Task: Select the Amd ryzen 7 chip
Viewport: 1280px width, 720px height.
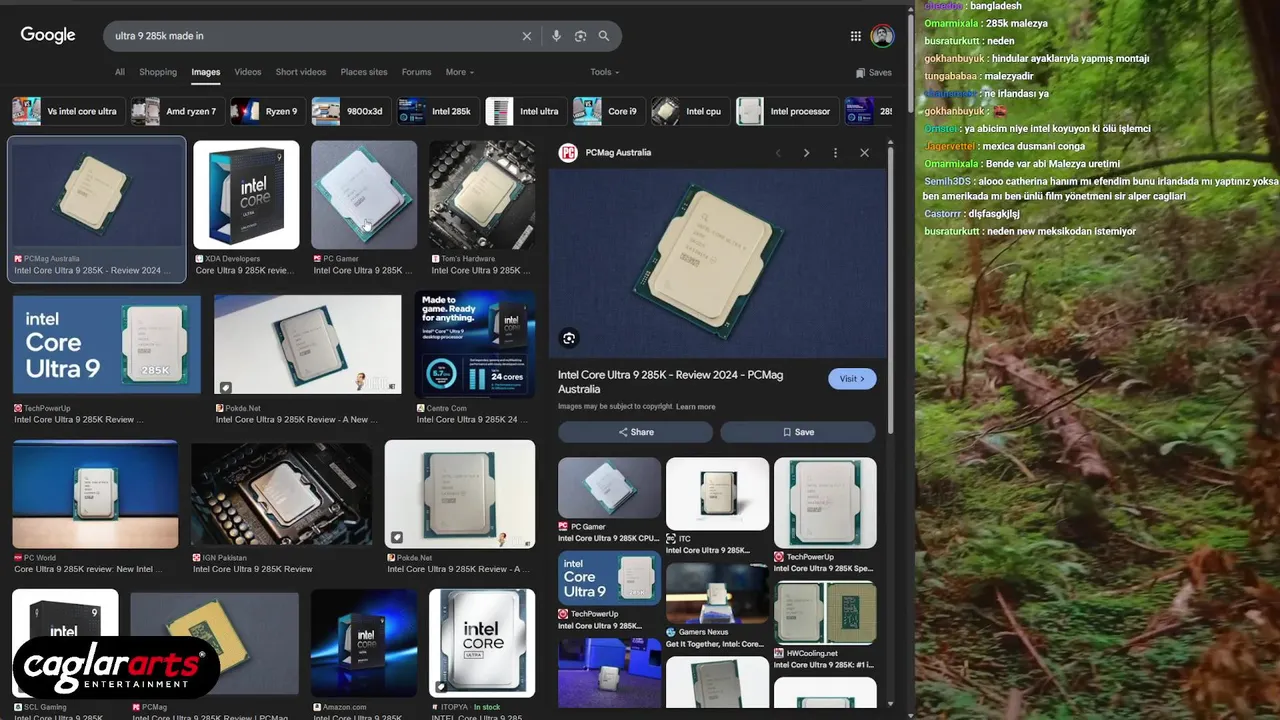Action: coord(177,111)
